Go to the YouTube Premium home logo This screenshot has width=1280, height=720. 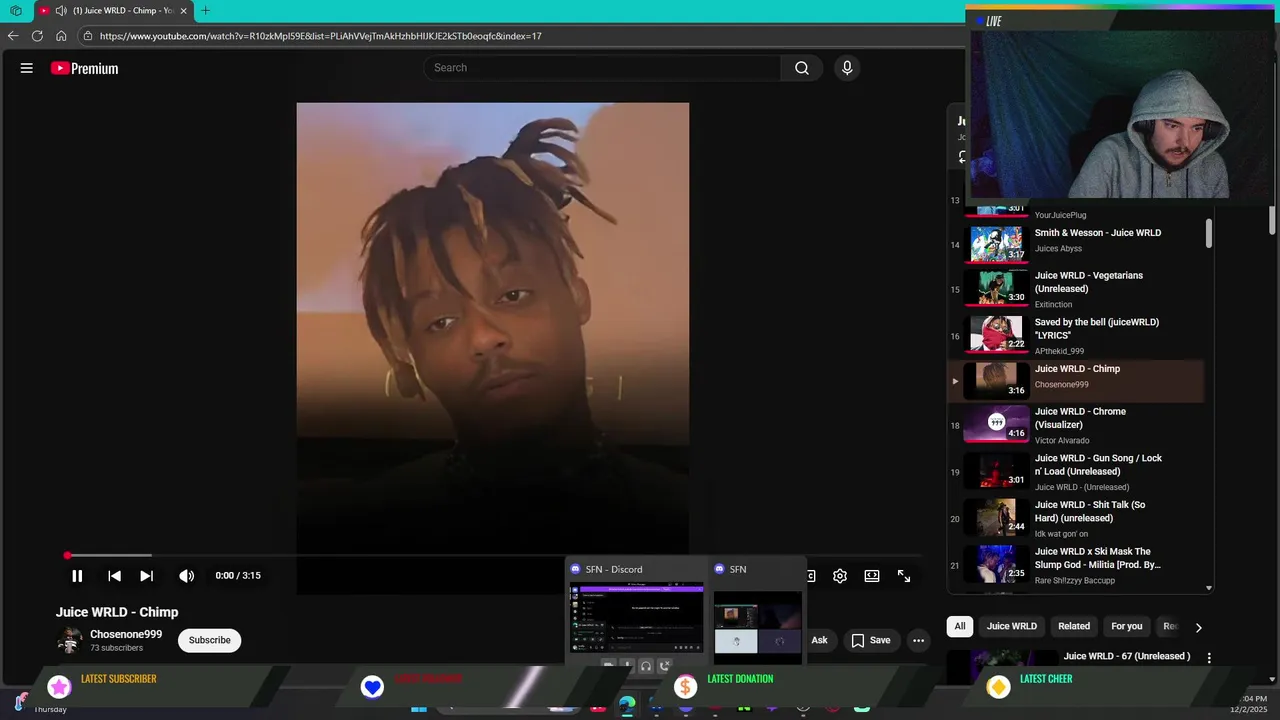[85, 68]
